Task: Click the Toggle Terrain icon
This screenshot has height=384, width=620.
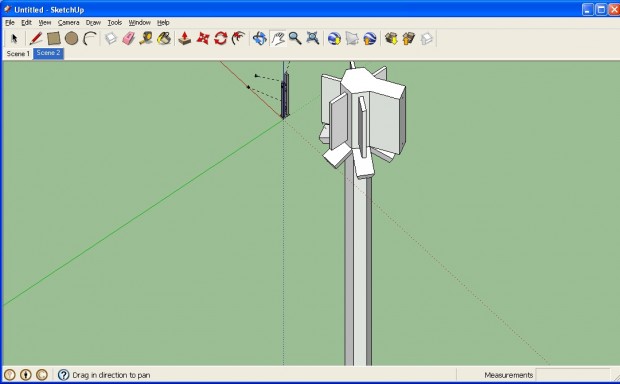Action: coord(352,38)
